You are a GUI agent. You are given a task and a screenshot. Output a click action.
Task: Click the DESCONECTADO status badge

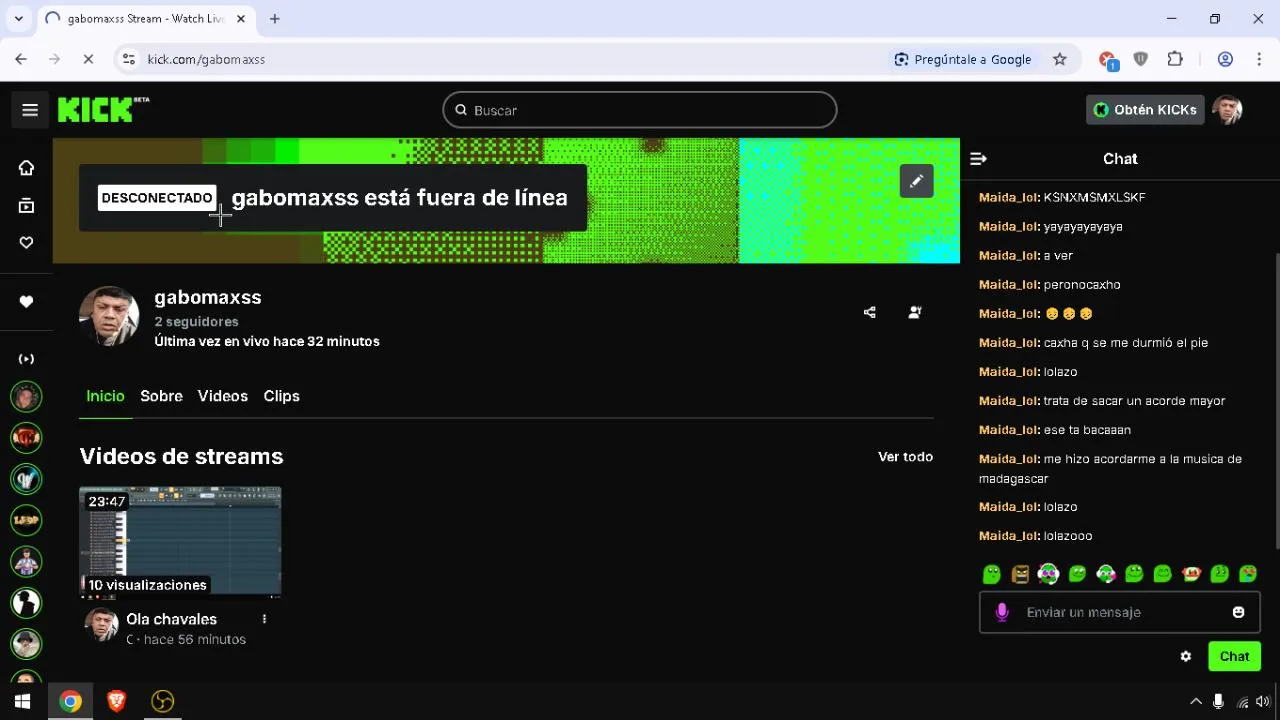tap(157, 198)
